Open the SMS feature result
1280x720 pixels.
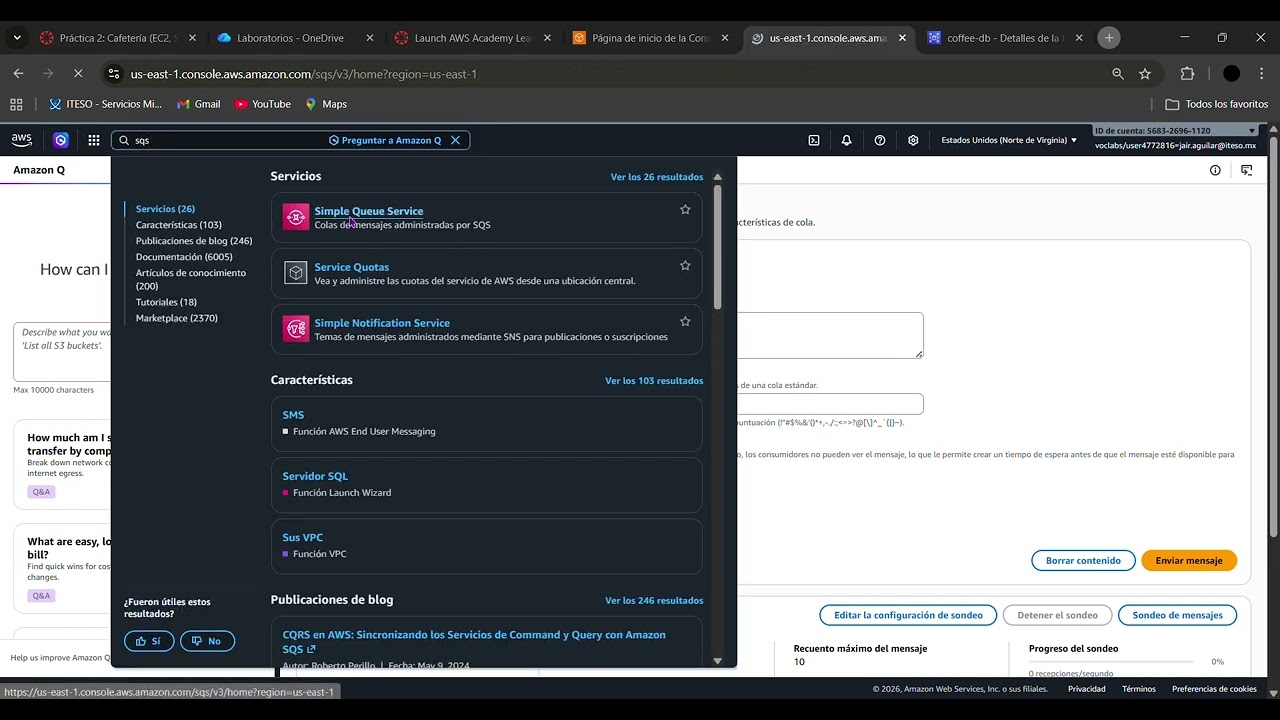[x=293, y=415]
